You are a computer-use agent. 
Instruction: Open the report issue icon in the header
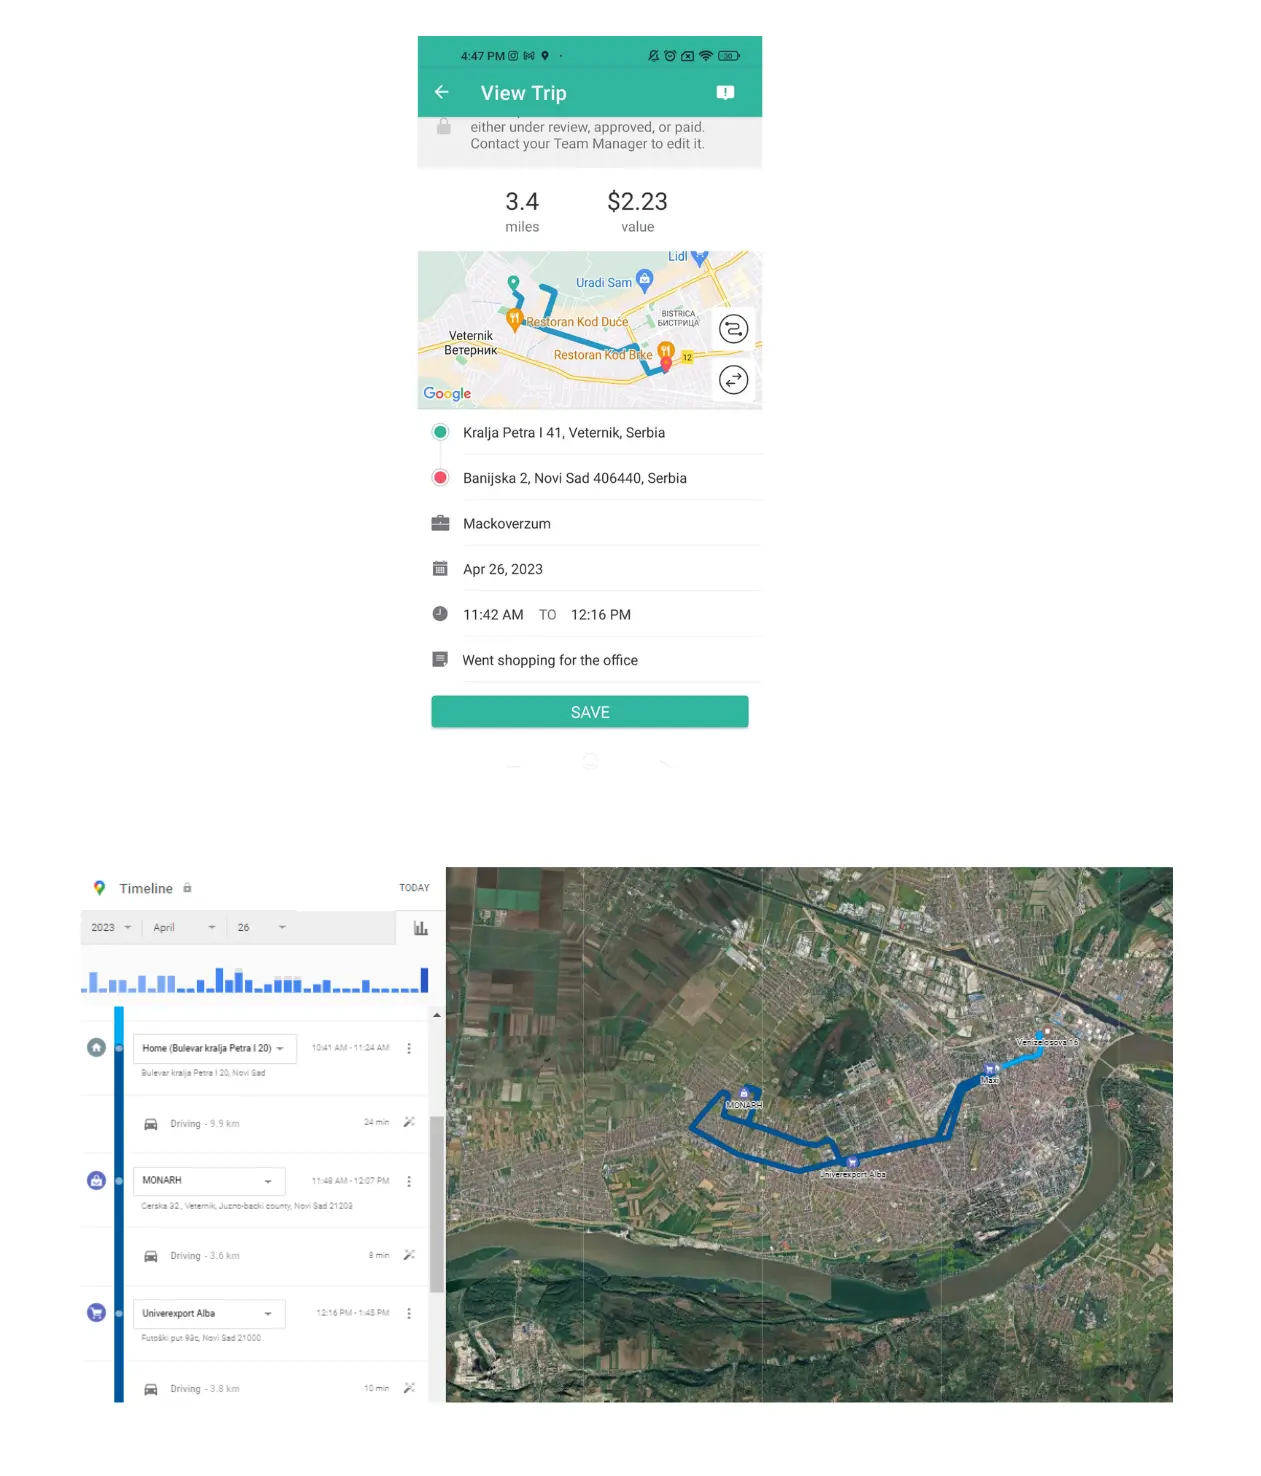pos(724,92)
